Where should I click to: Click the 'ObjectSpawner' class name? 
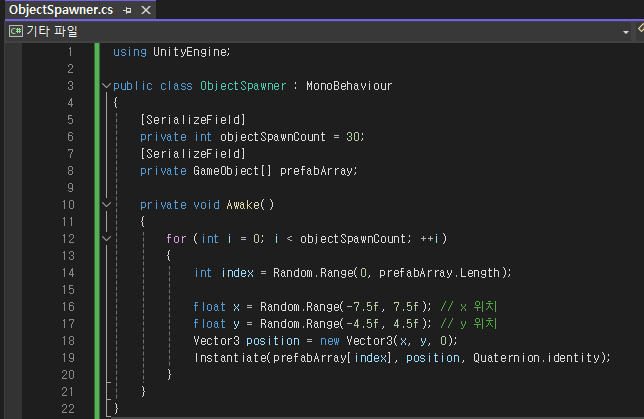243,85
